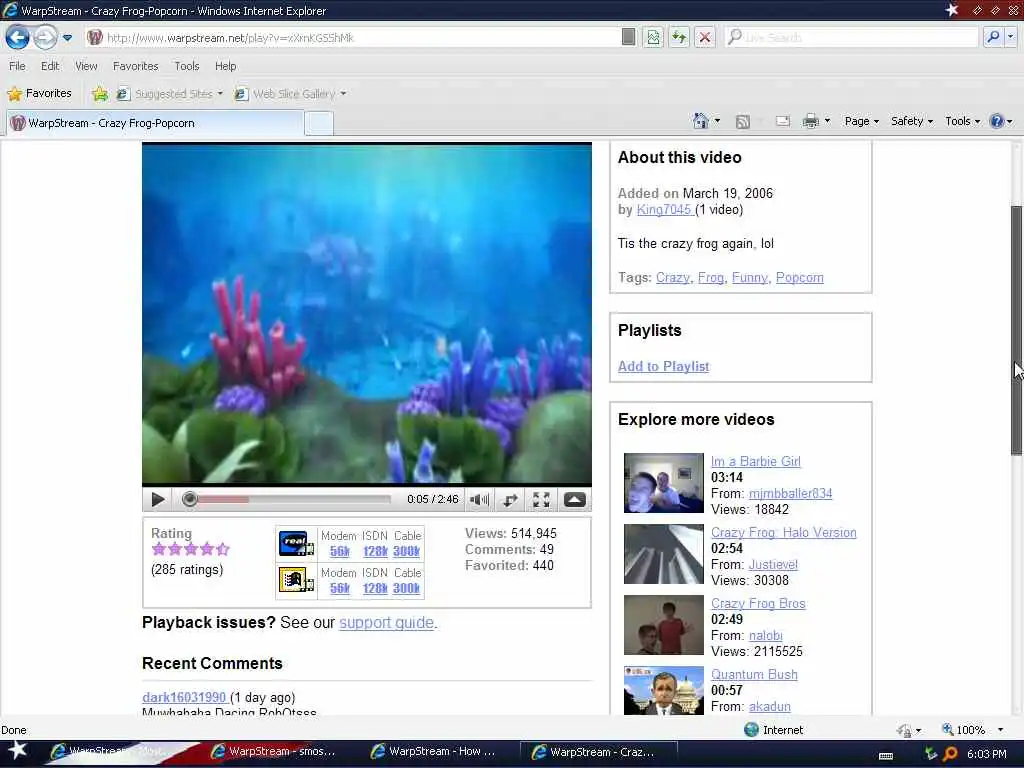Screen dimensions: 1024x768
Task: Open the command bar Tools dropdown
Action: coord(963,121)
